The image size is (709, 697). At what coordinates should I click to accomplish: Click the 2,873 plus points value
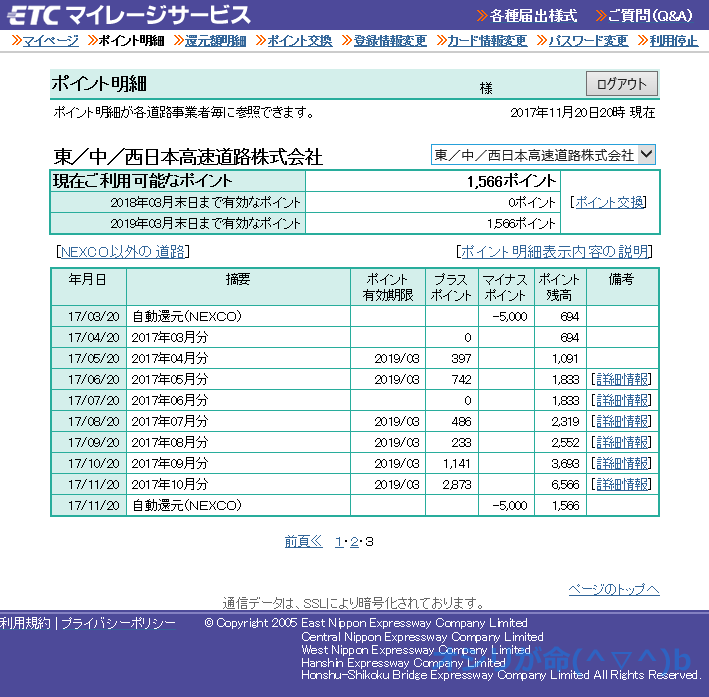[x=457, y=484]
